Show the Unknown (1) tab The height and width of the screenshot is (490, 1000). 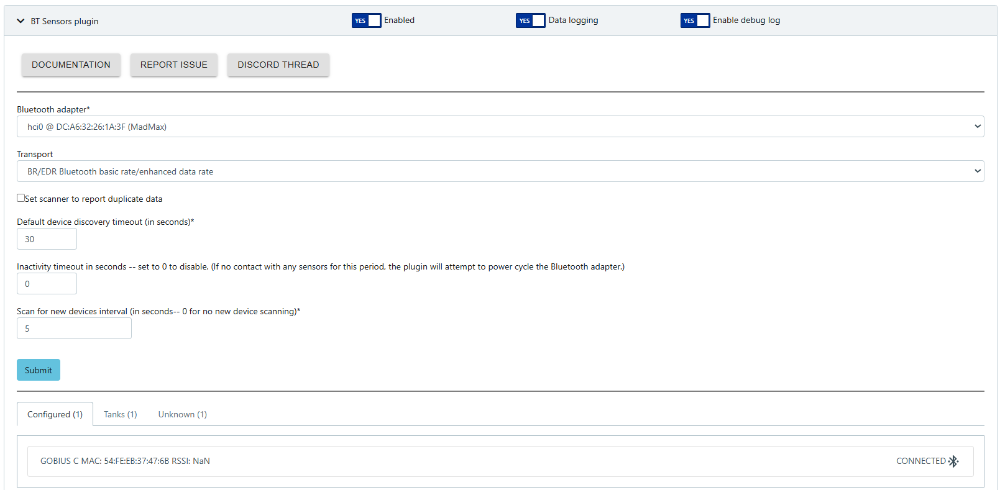182,414
